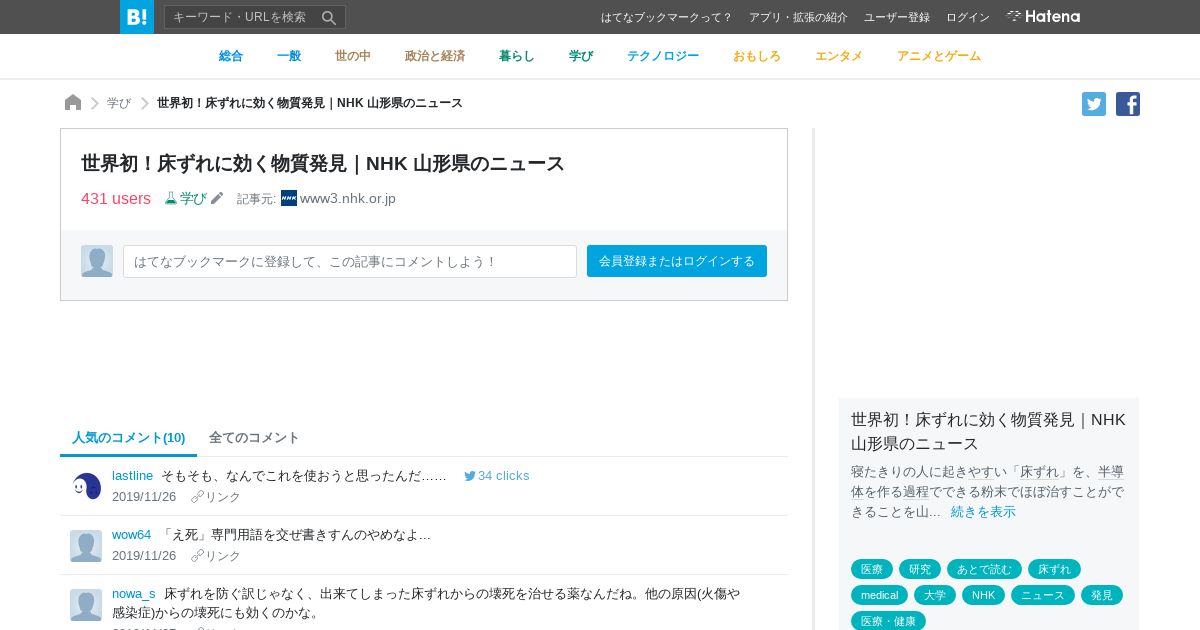Click ユーザー登録 link
The width and height of the screenshot is (1200, 630).
pos(897,17)
